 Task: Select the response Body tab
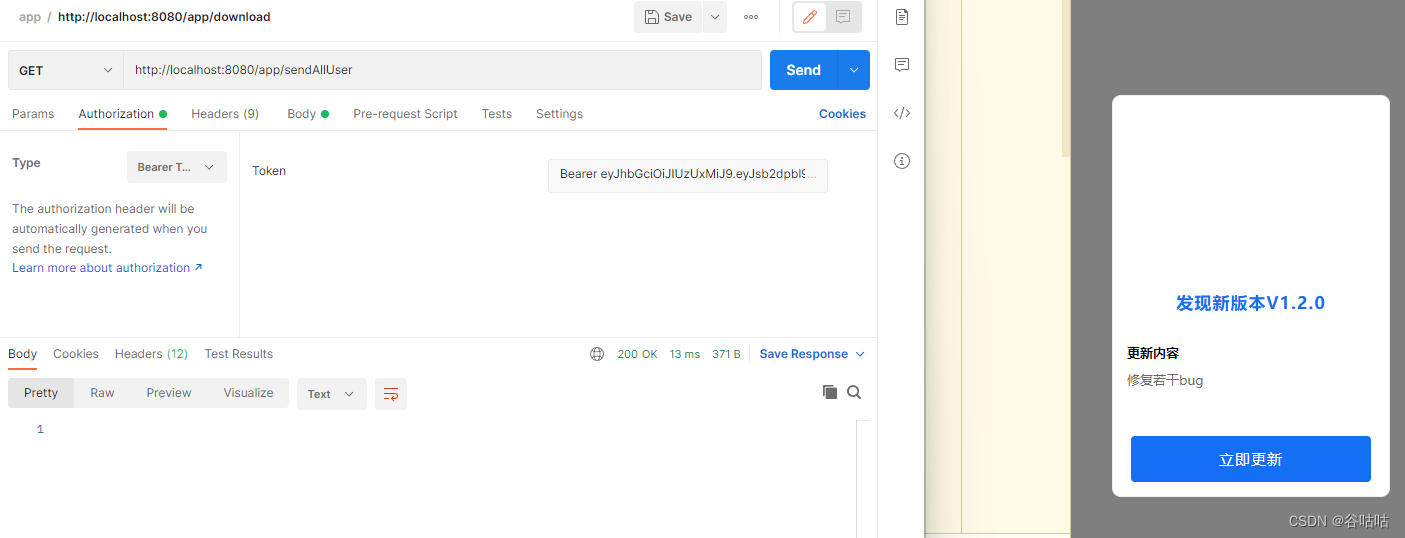click(22, 354)
